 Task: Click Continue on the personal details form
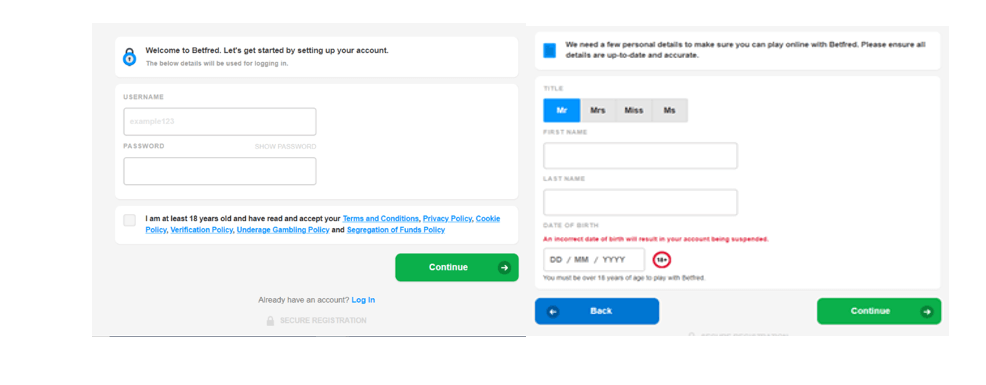879,311
